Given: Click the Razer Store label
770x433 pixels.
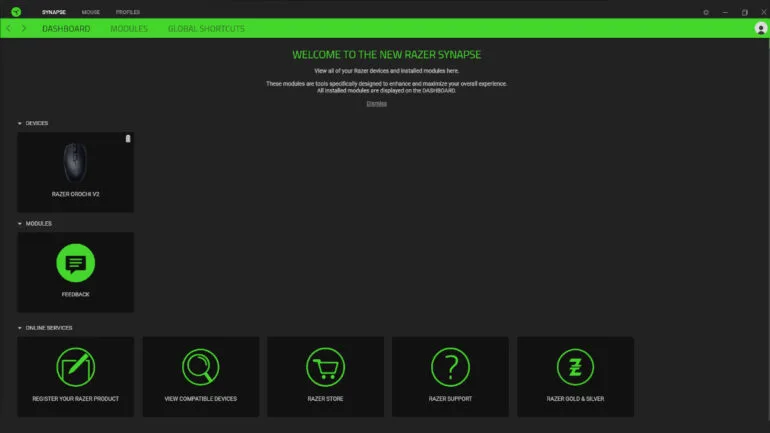Looking at the screenshot, I should [325, 399].
